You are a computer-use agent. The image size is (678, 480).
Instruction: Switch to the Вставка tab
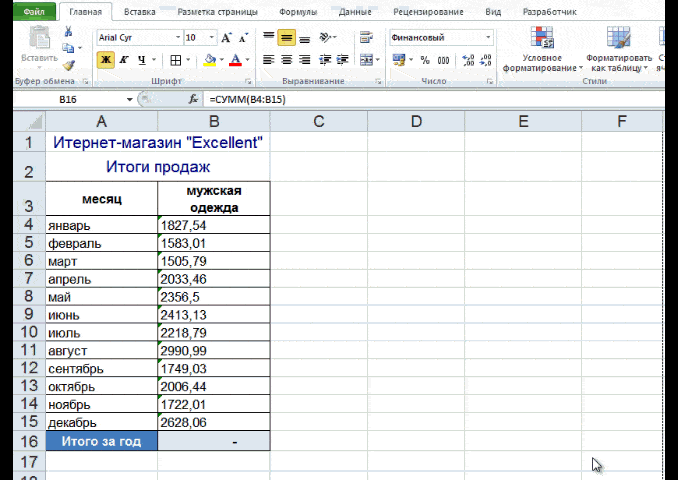tap(139, 12)
